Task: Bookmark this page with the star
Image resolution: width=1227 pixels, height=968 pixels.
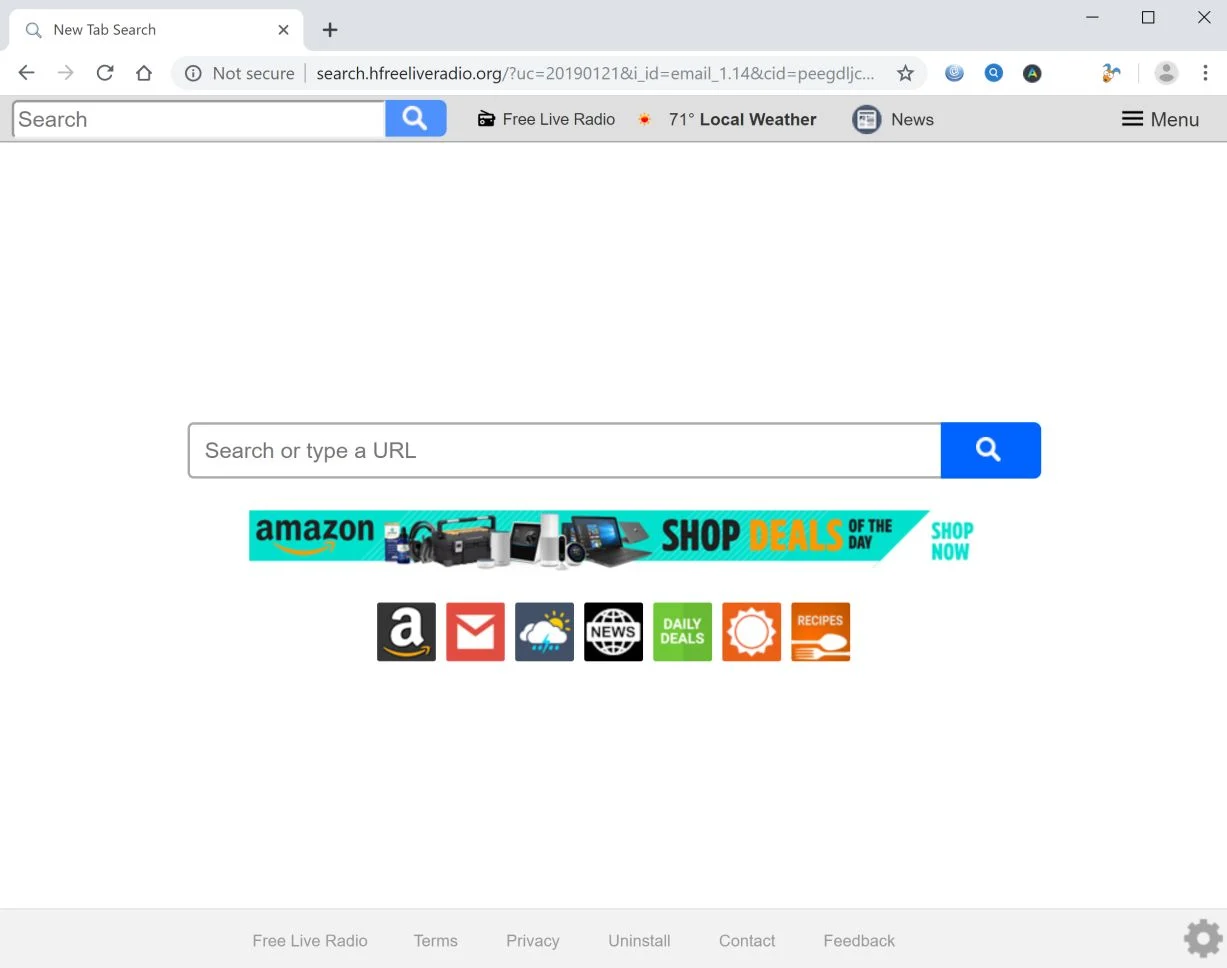Action: coord(905,73)
